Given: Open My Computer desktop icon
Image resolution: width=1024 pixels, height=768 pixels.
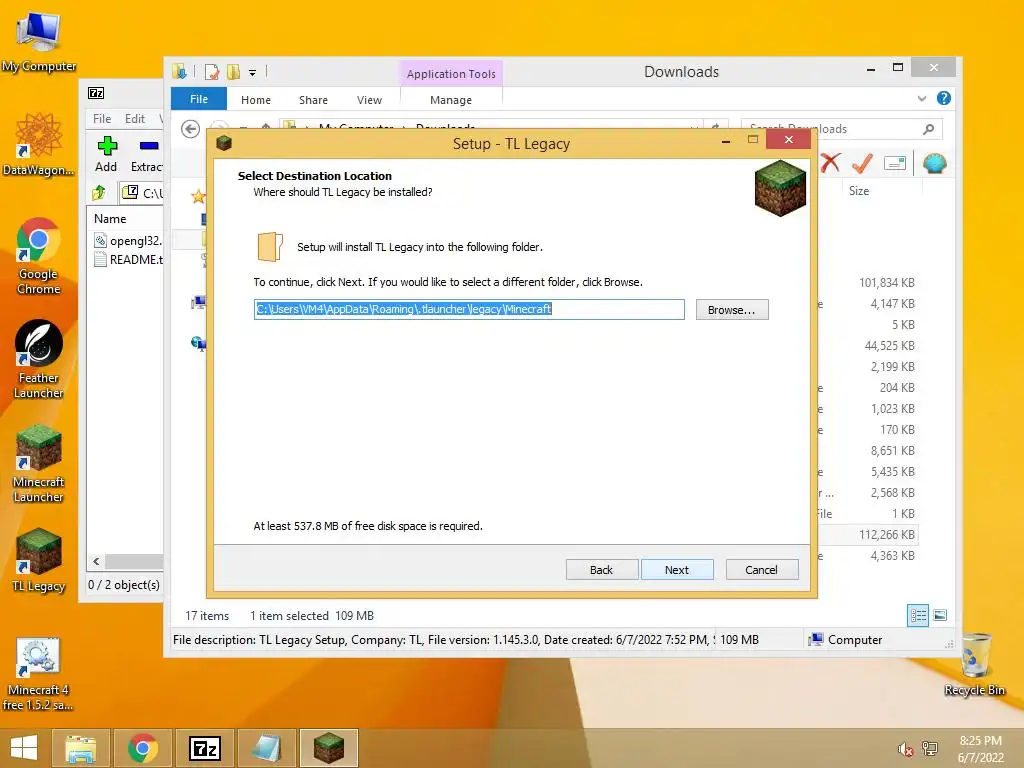Looking at the screenshot, I should (39, 41).
